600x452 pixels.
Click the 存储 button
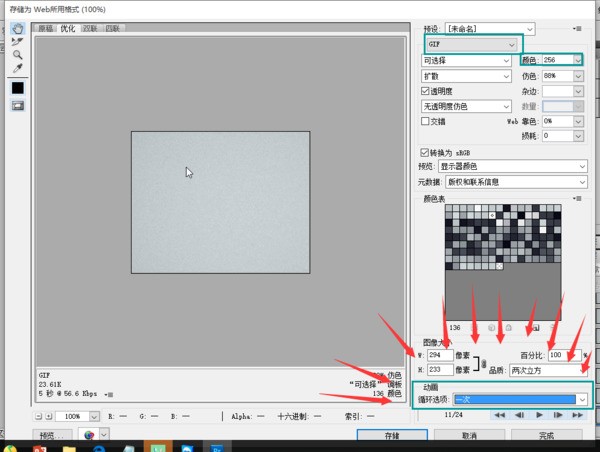[391, 437]
